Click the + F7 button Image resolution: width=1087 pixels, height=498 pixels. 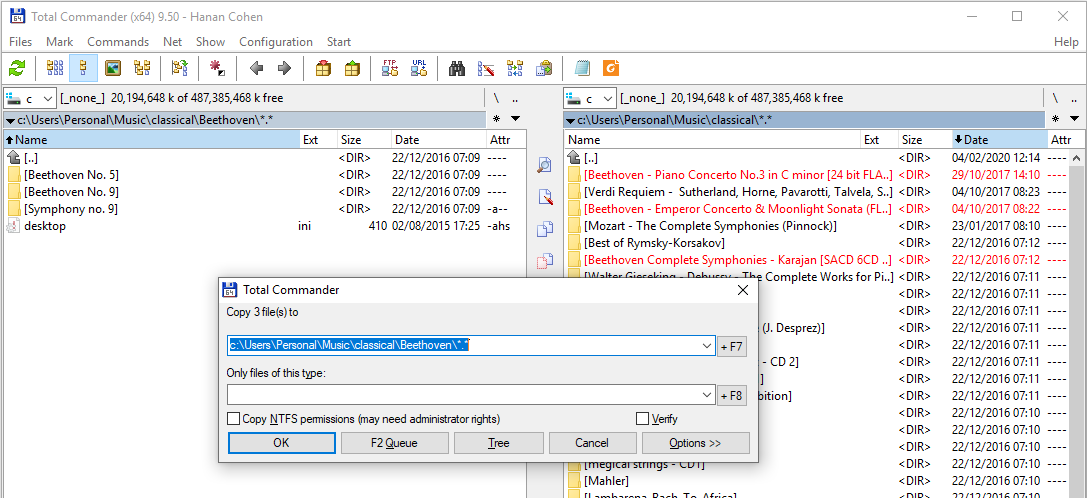pos(732,346)
